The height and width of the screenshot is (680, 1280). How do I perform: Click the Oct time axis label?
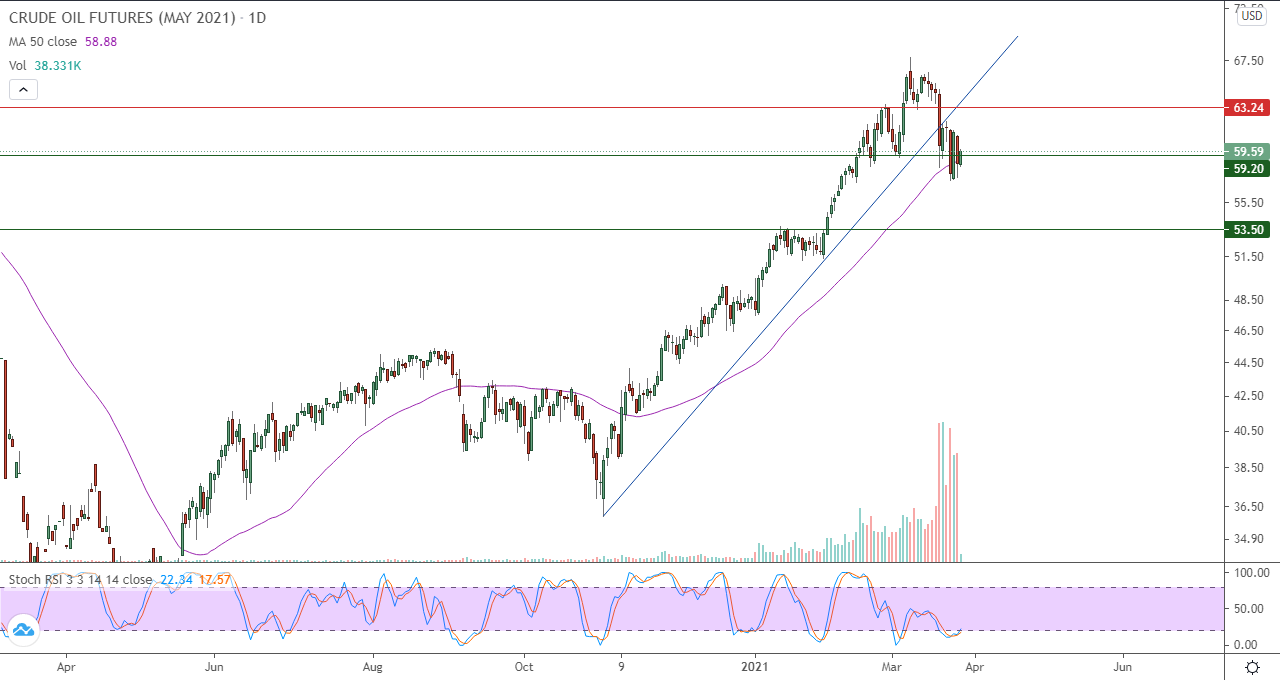523,665
